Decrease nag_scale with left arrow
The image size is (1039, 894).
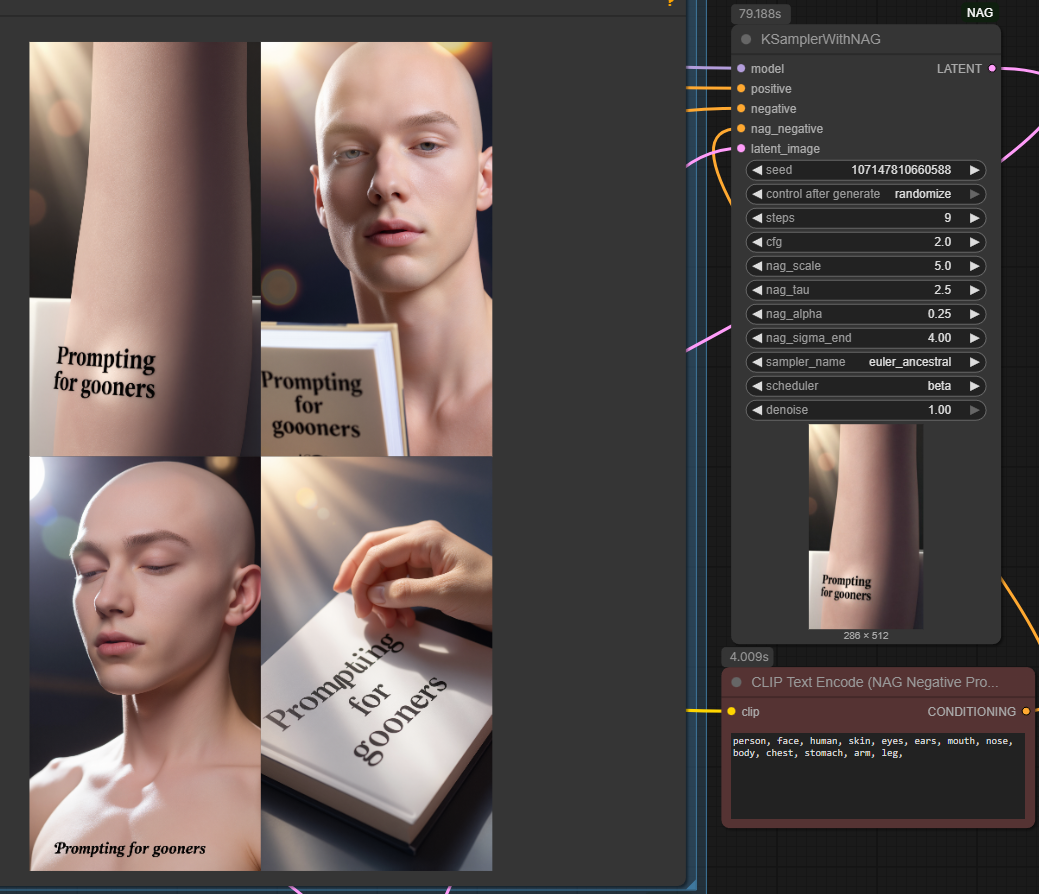(757, 266)
